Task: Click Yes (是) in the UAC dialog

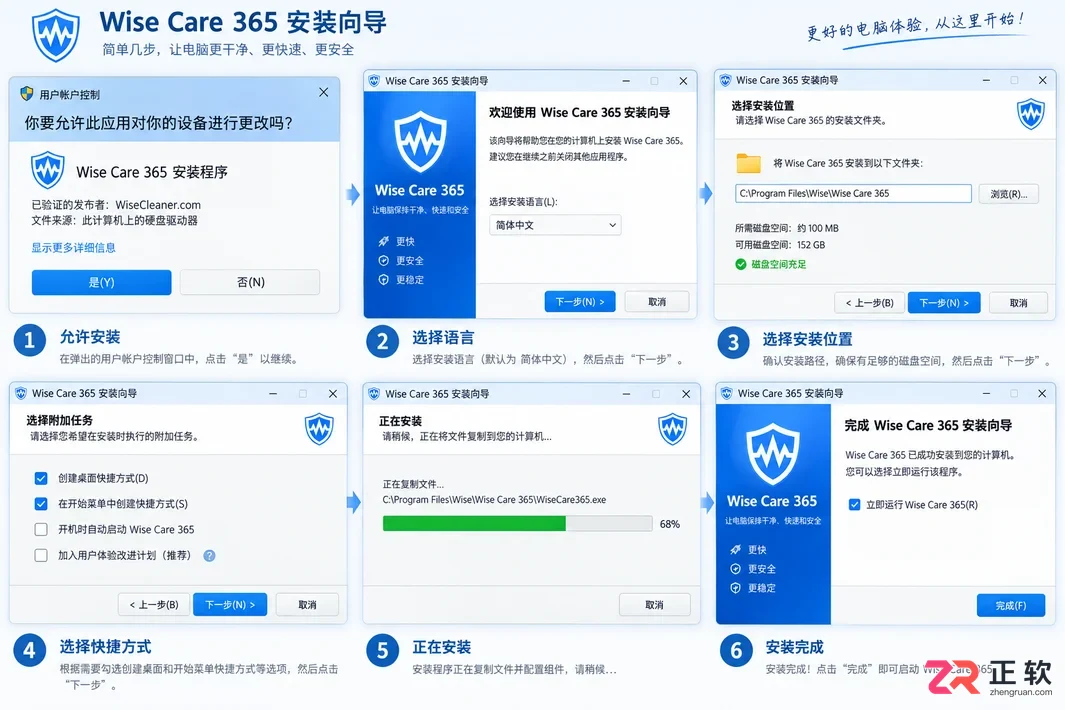Action: (x=101, y=282)
